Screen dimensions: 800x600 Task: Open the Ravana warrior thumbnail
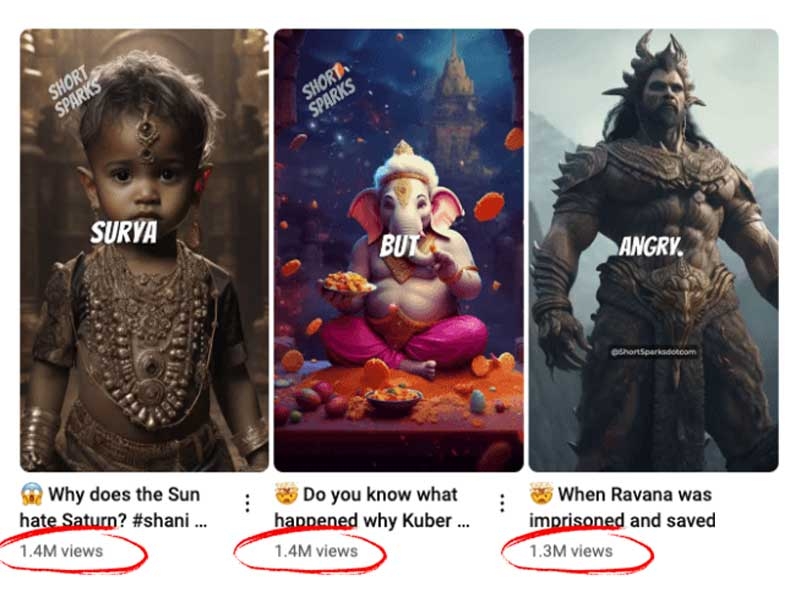tap(654, 250)
